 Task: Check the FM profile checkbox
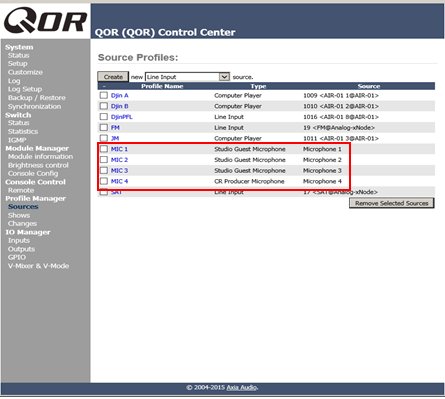tap(104, 127)
